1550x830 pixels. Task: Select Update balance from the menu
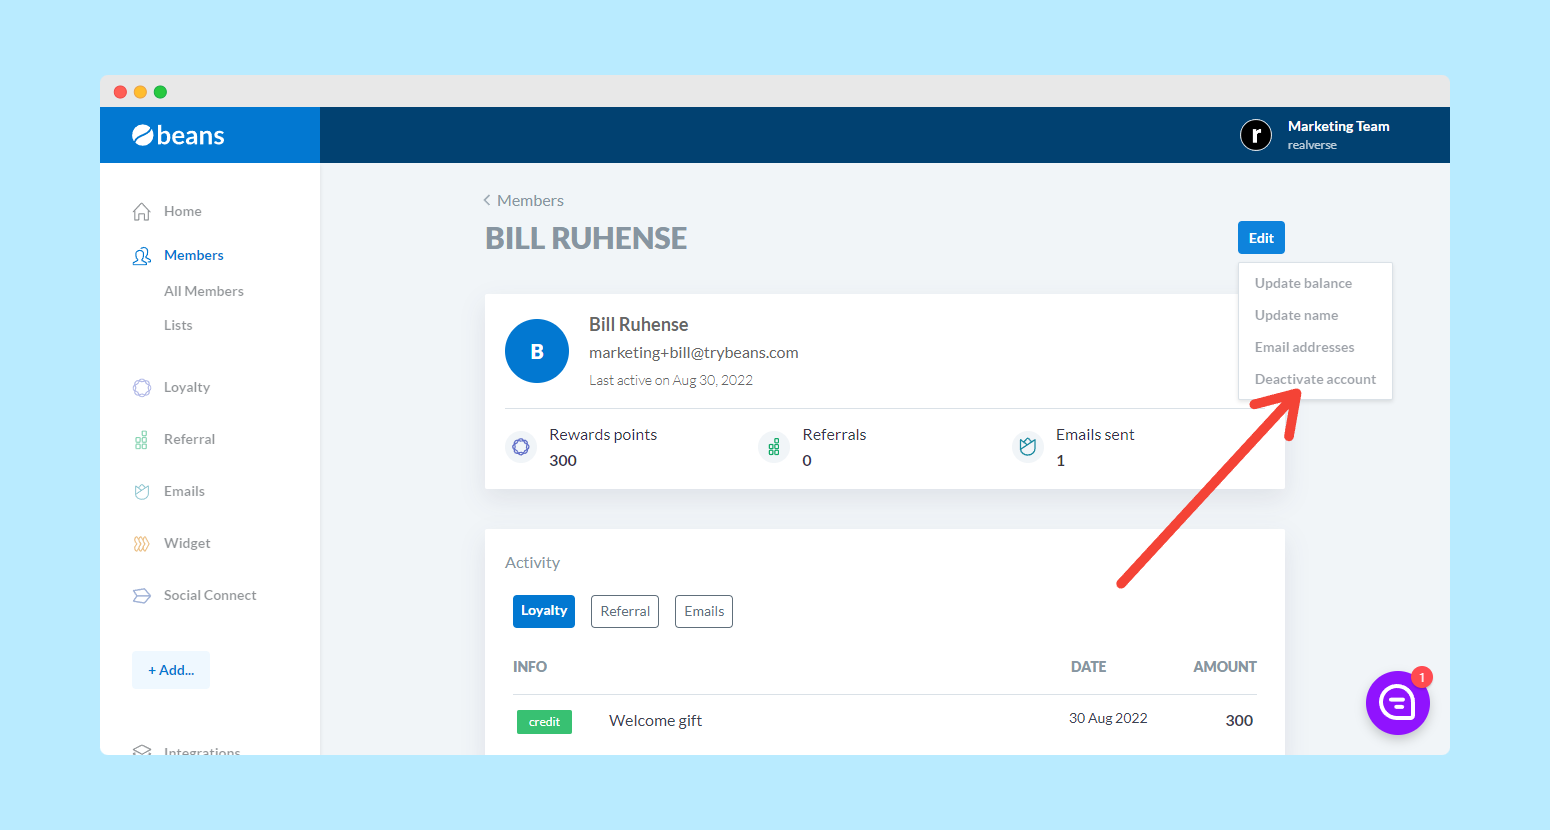point(1303,283)
